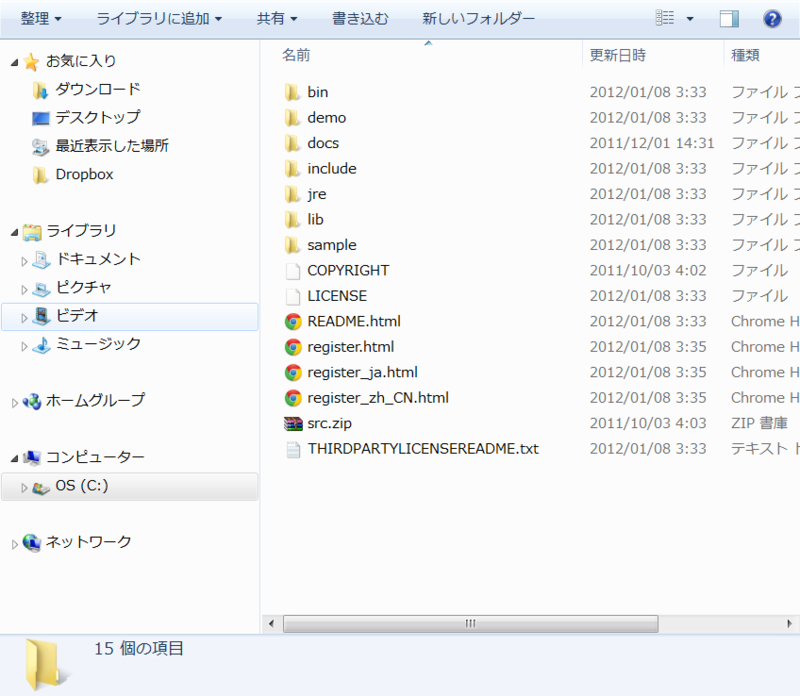This screenshot has height=696, width=800.
Task: Expand the ドキュメント library node
Action: click(24, 261)
